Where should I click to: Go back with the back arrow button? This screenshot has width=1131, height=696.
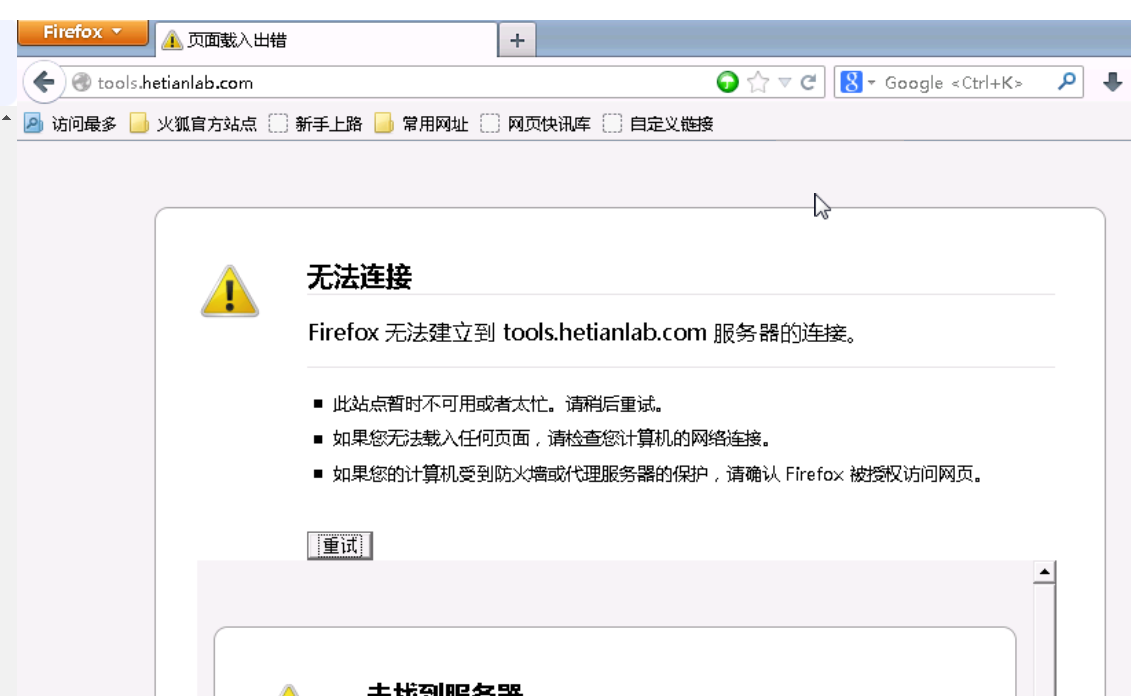coord(44,82)
